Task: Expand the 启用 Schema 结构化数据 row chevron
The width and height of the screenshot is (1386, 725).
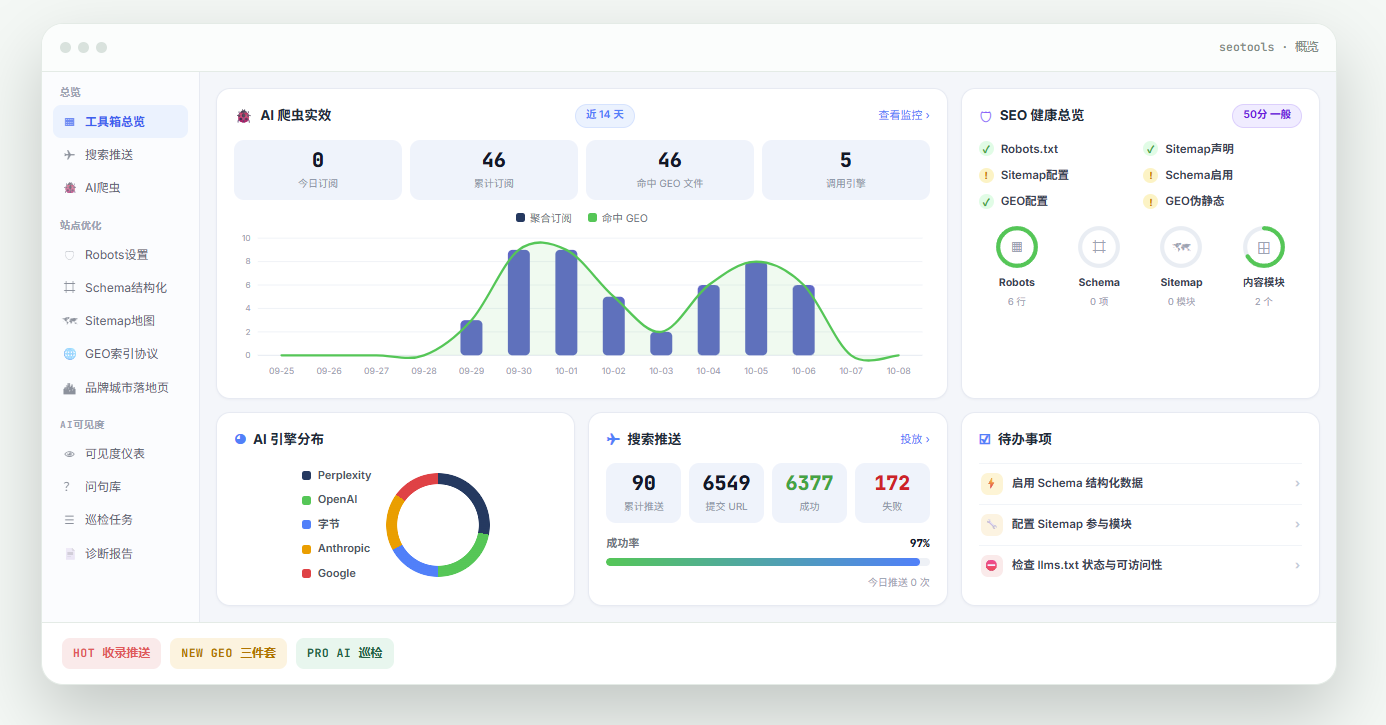Action: [x=1297, y=484]
